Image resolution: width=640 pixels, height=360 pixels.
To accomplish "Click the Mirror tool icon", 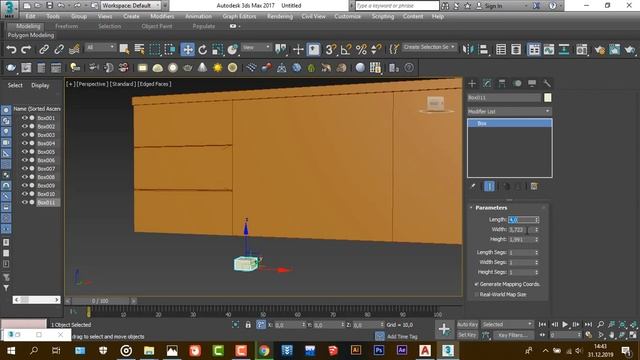I will point(468,49).
